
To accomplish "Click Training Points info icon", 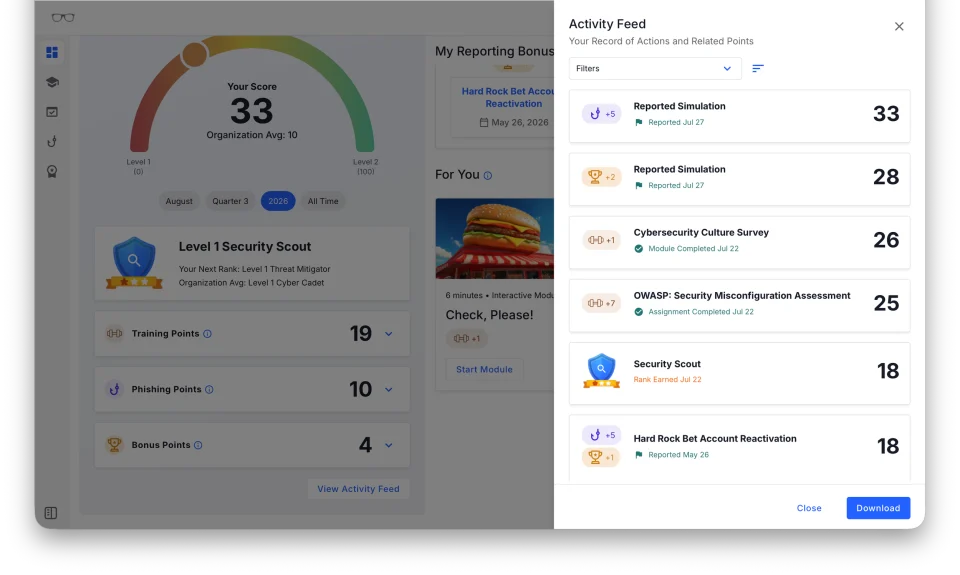I will click(208, 334).
